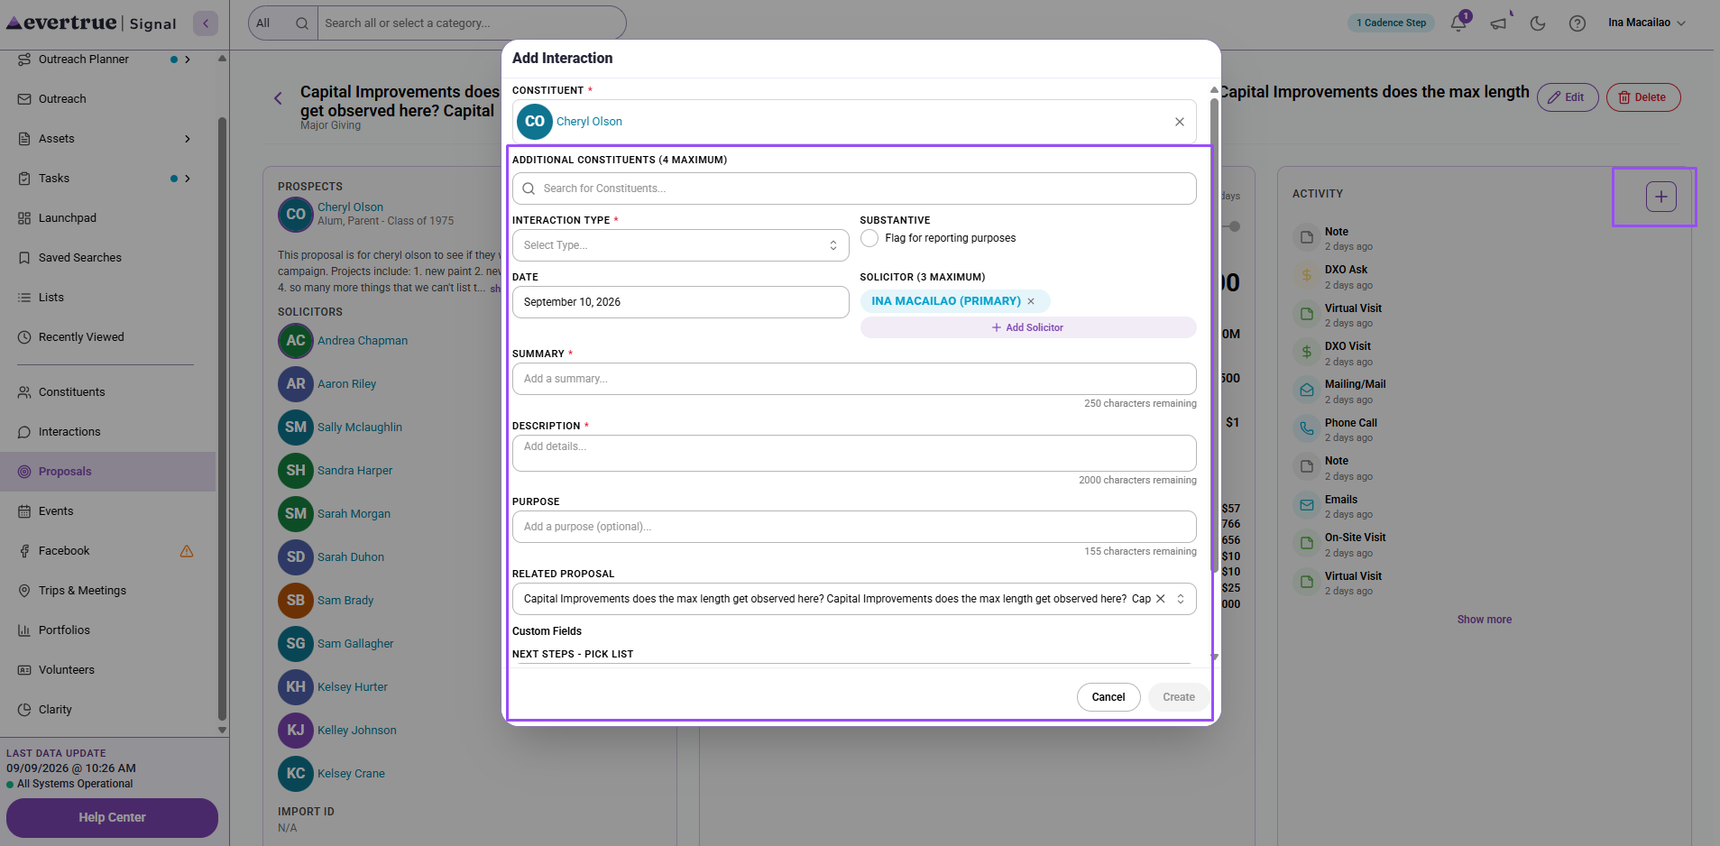Toggle dark mode moon icon

coord(1538,23)
